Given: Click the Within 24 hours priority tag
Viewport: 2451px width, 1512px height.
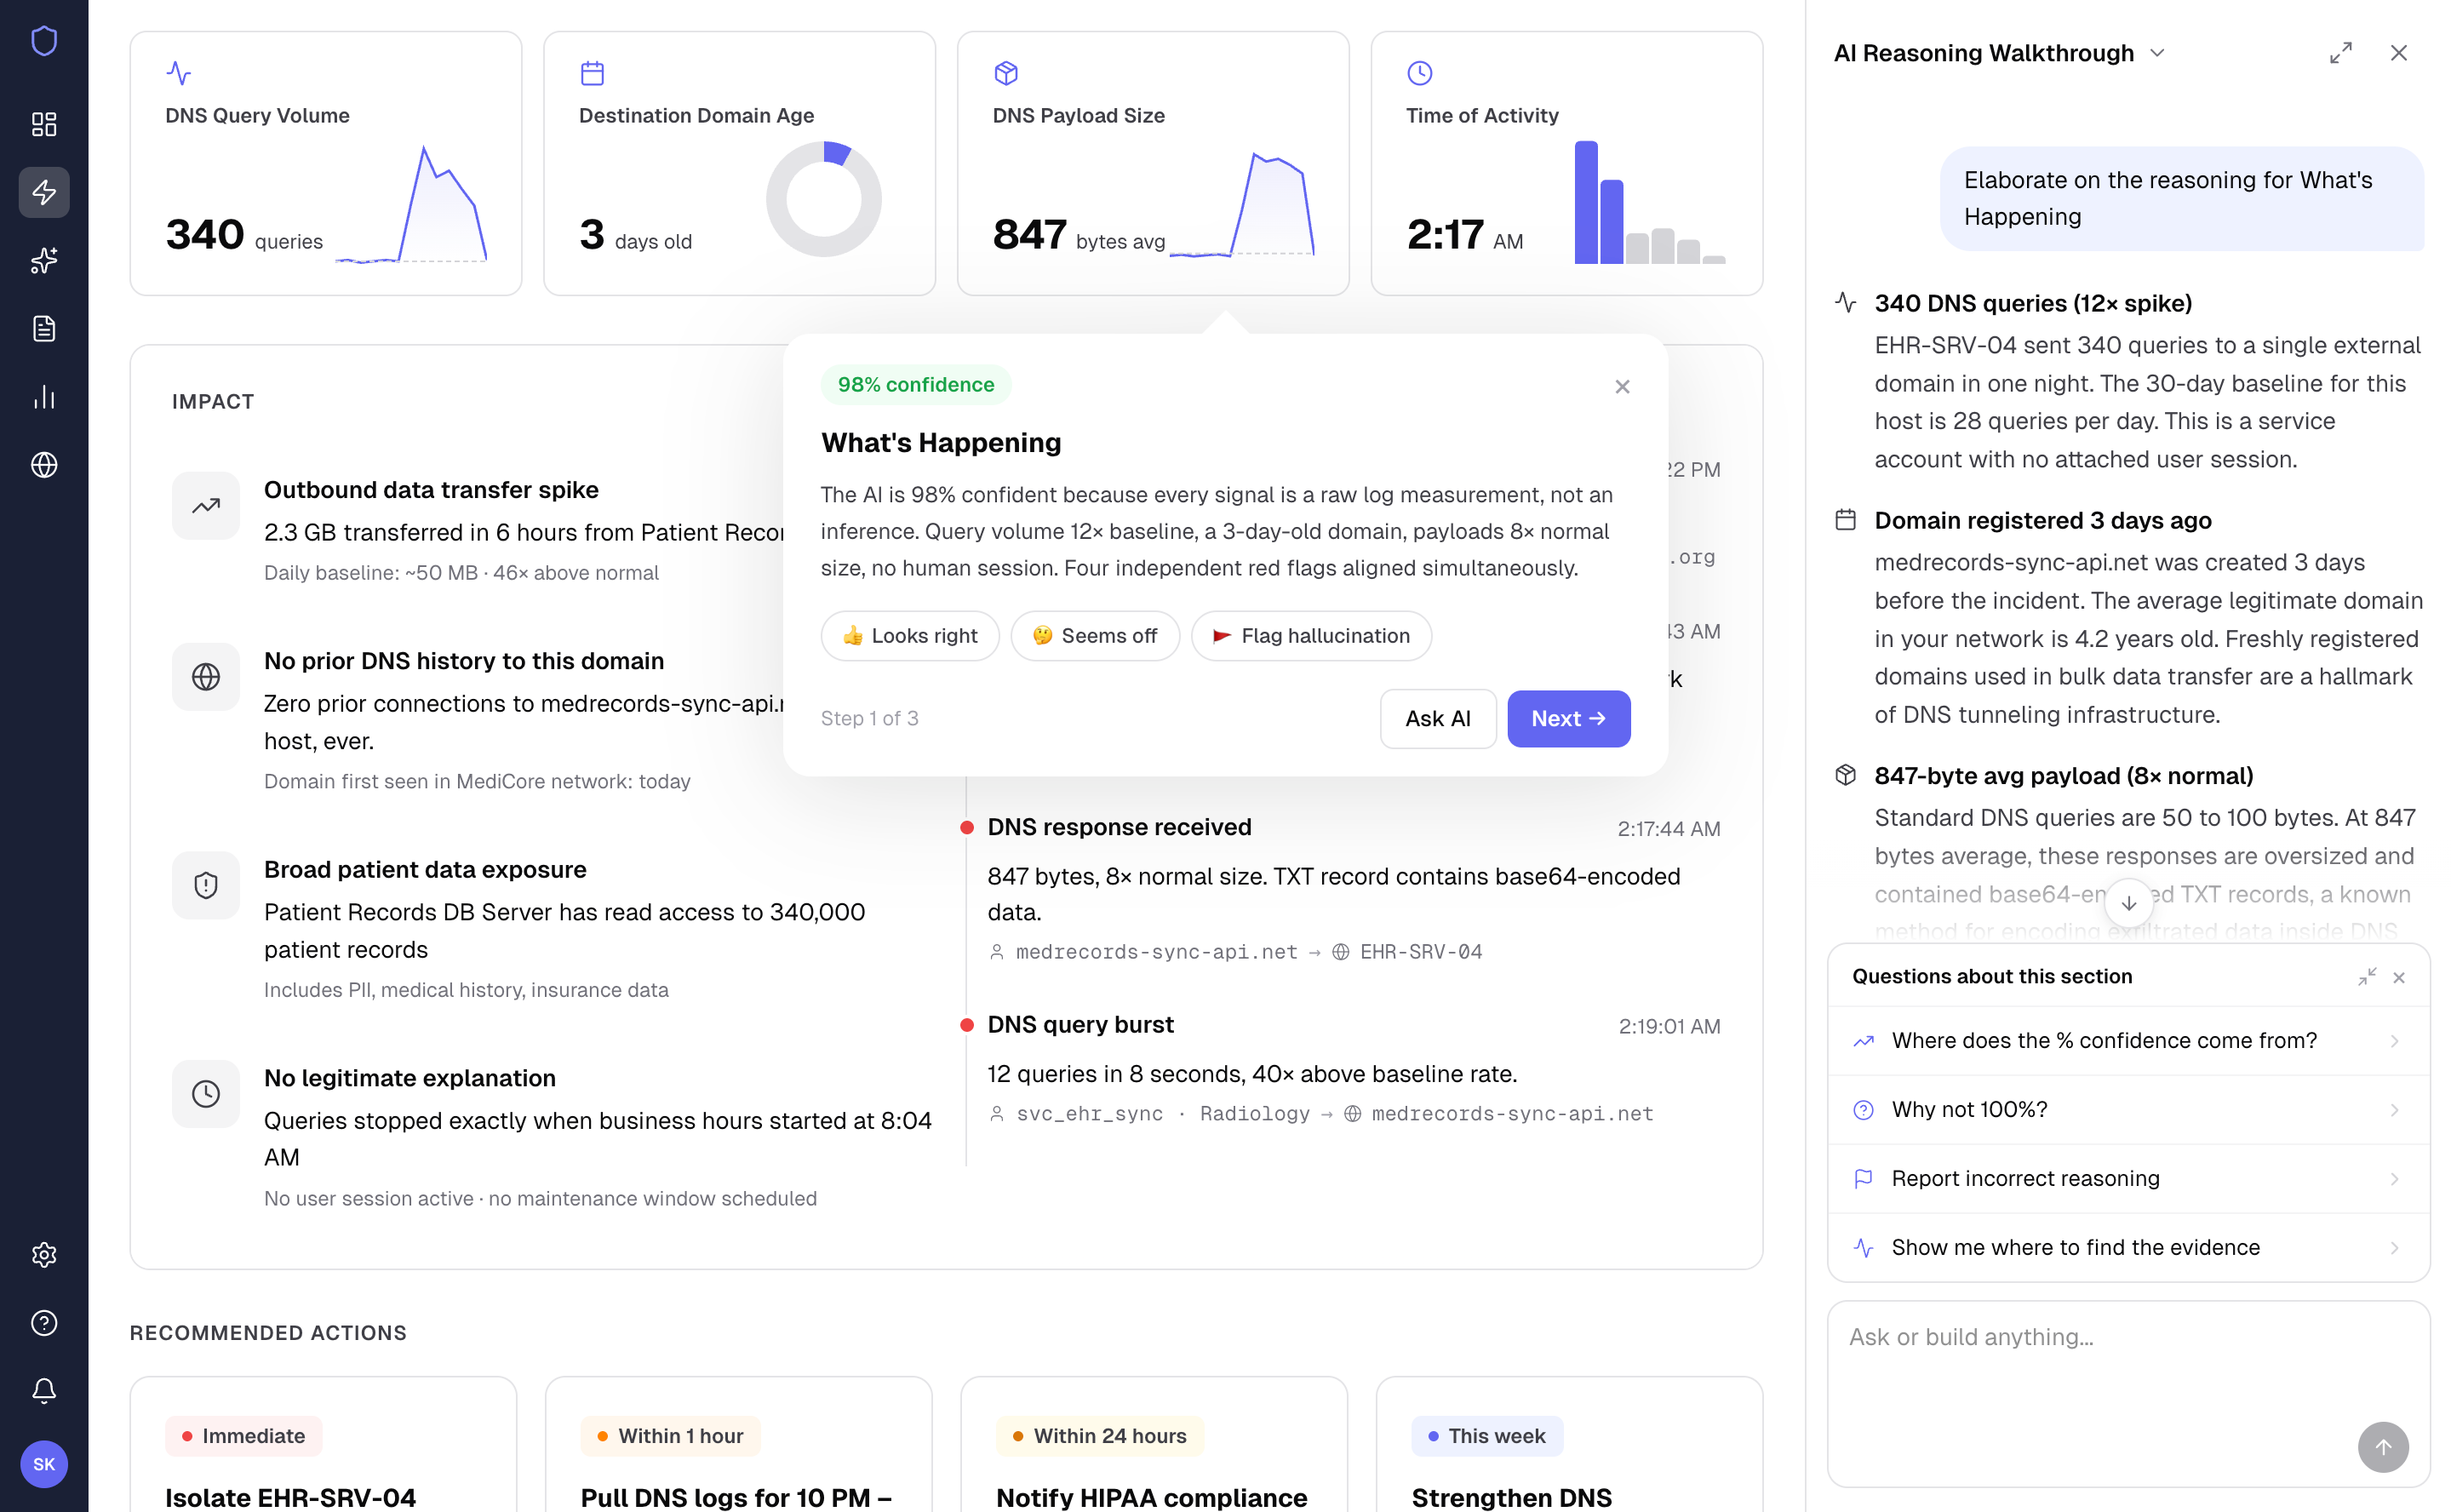Looking at the screenshot, I should coord(1100,1436).
